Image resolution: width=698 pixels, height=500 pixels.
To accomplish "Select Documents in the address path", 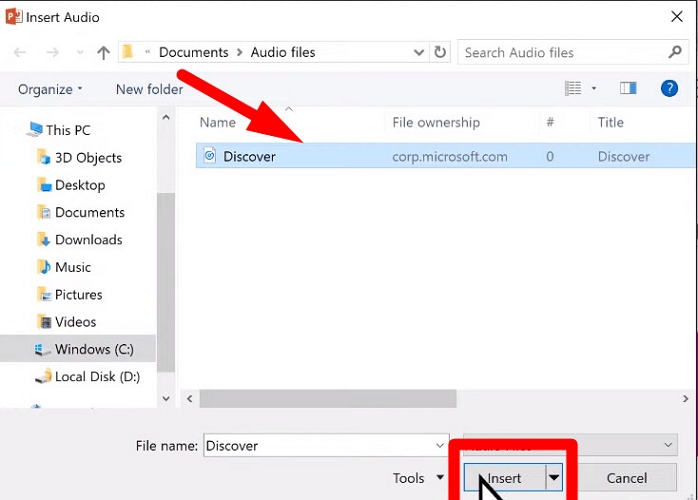I will pos(194,53).
